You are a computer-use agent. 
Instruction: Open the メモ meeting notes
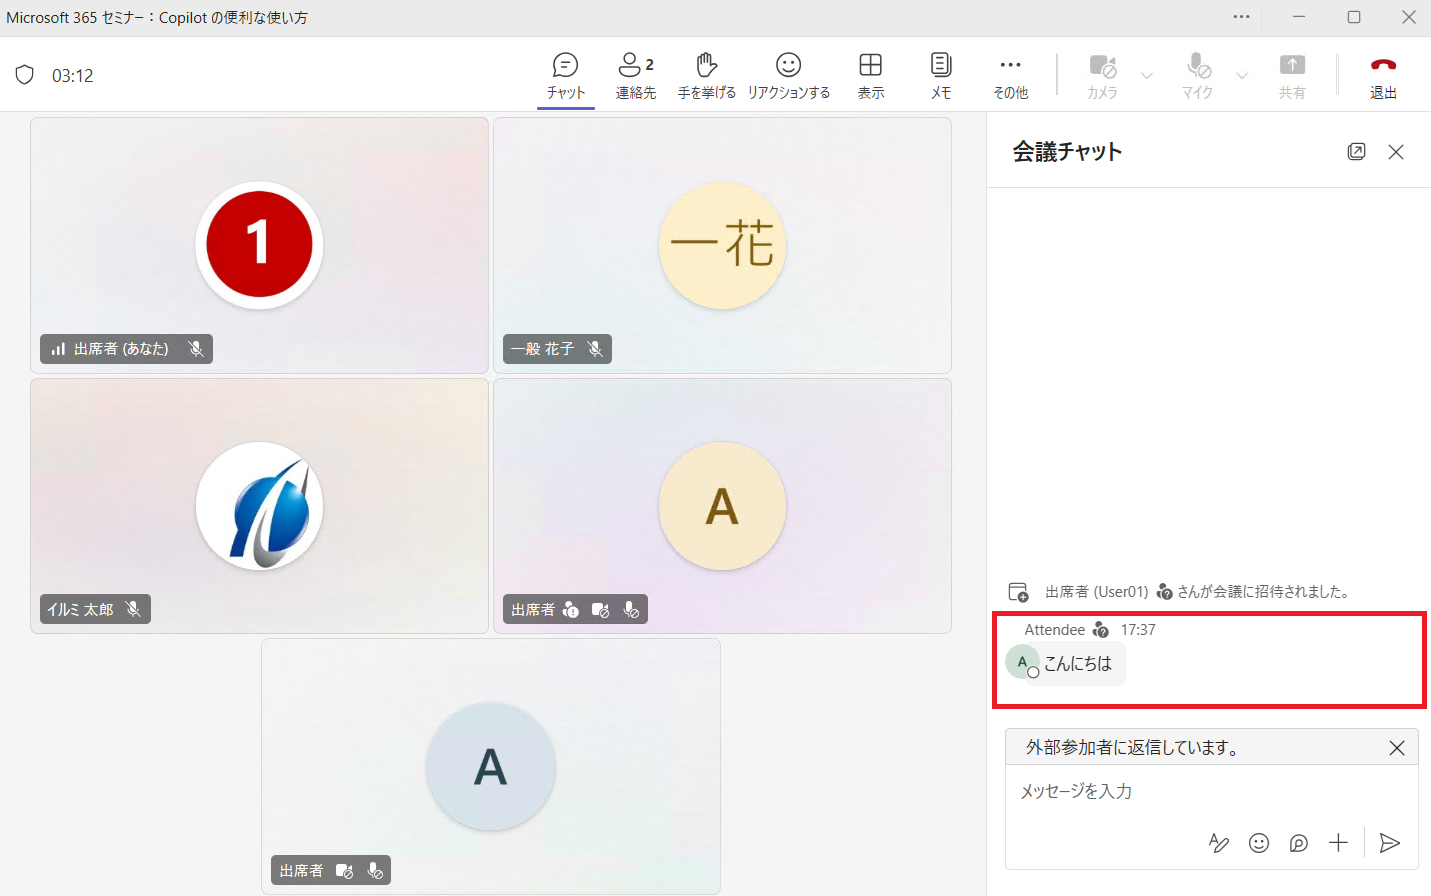click(941, 76)
